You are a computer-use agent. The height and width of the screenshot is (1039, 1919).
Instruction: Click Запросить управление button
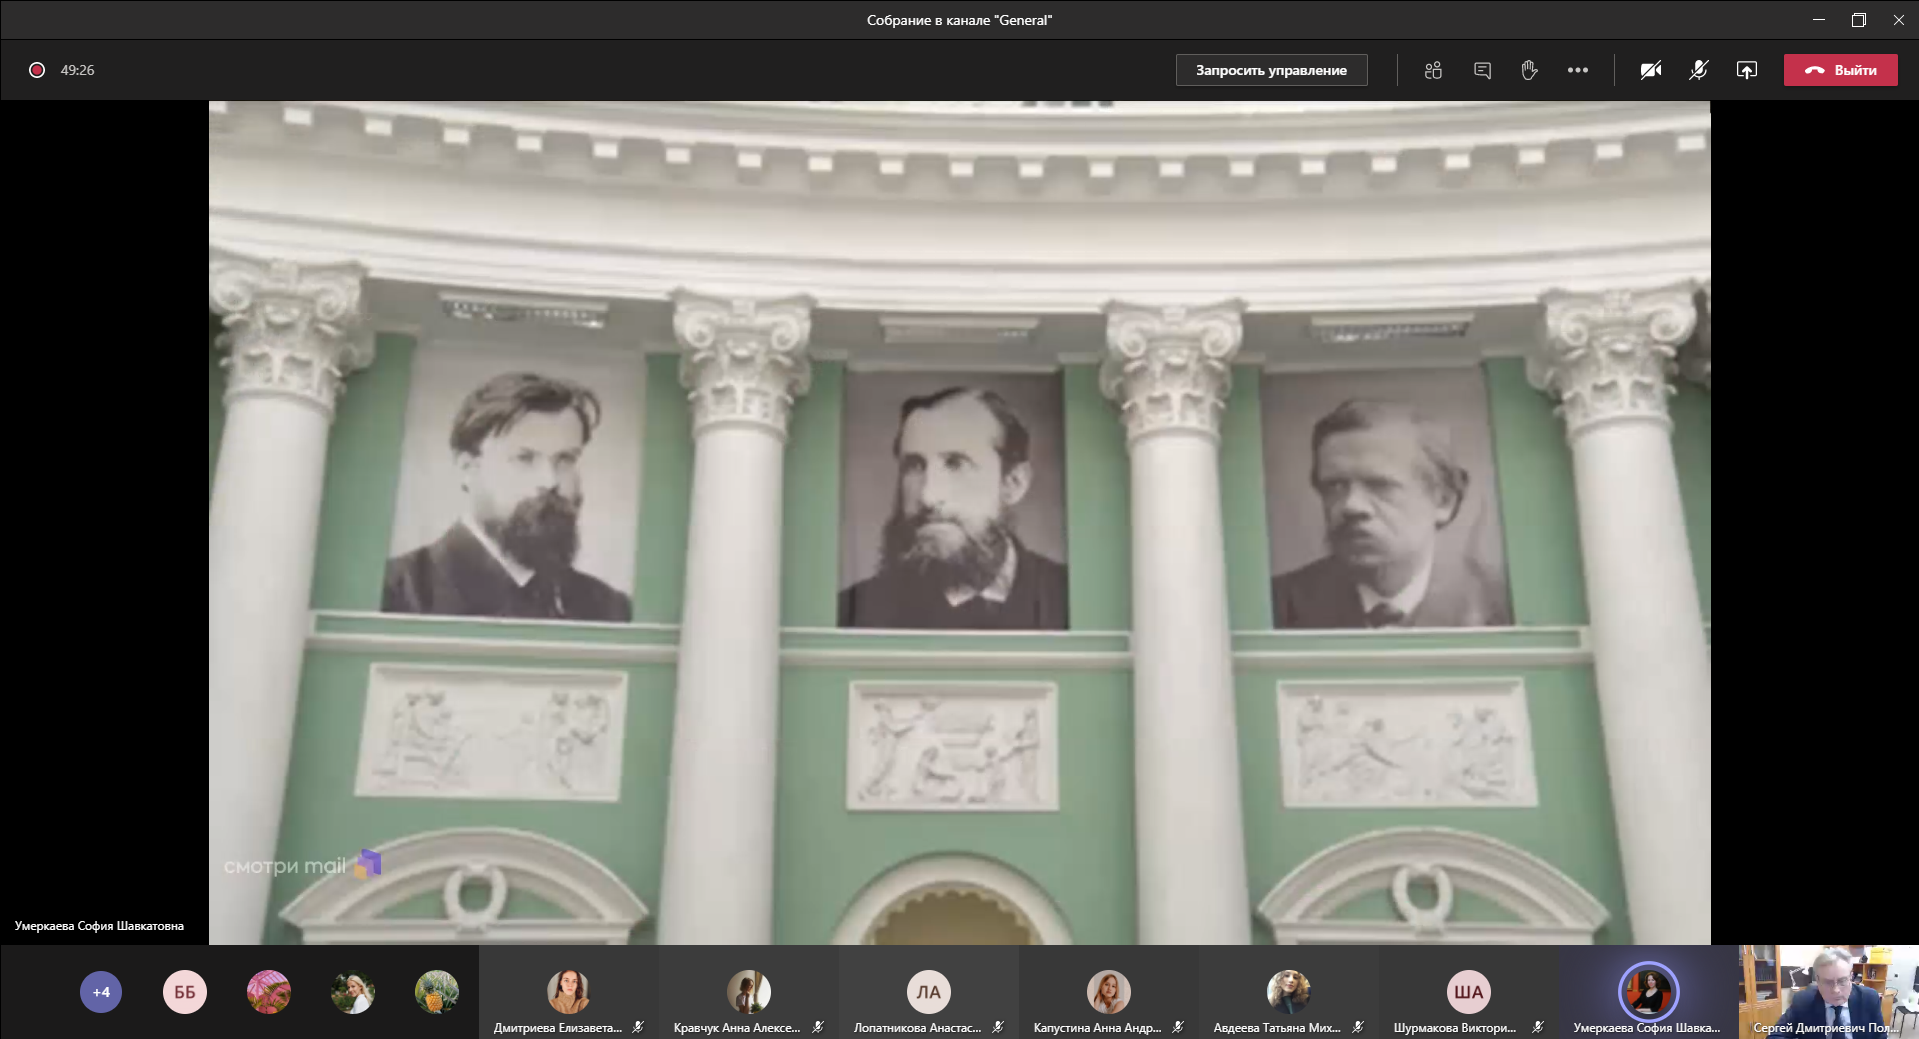pos(1271,70)
